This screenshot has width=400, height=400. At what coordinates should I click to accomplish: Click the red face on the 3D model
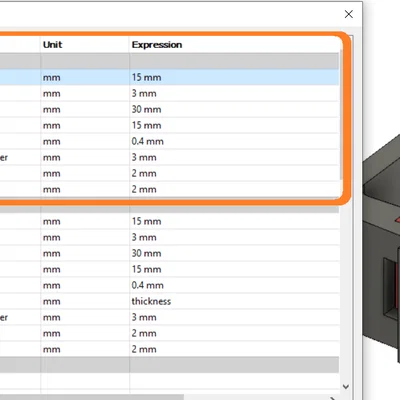point(397,220)
